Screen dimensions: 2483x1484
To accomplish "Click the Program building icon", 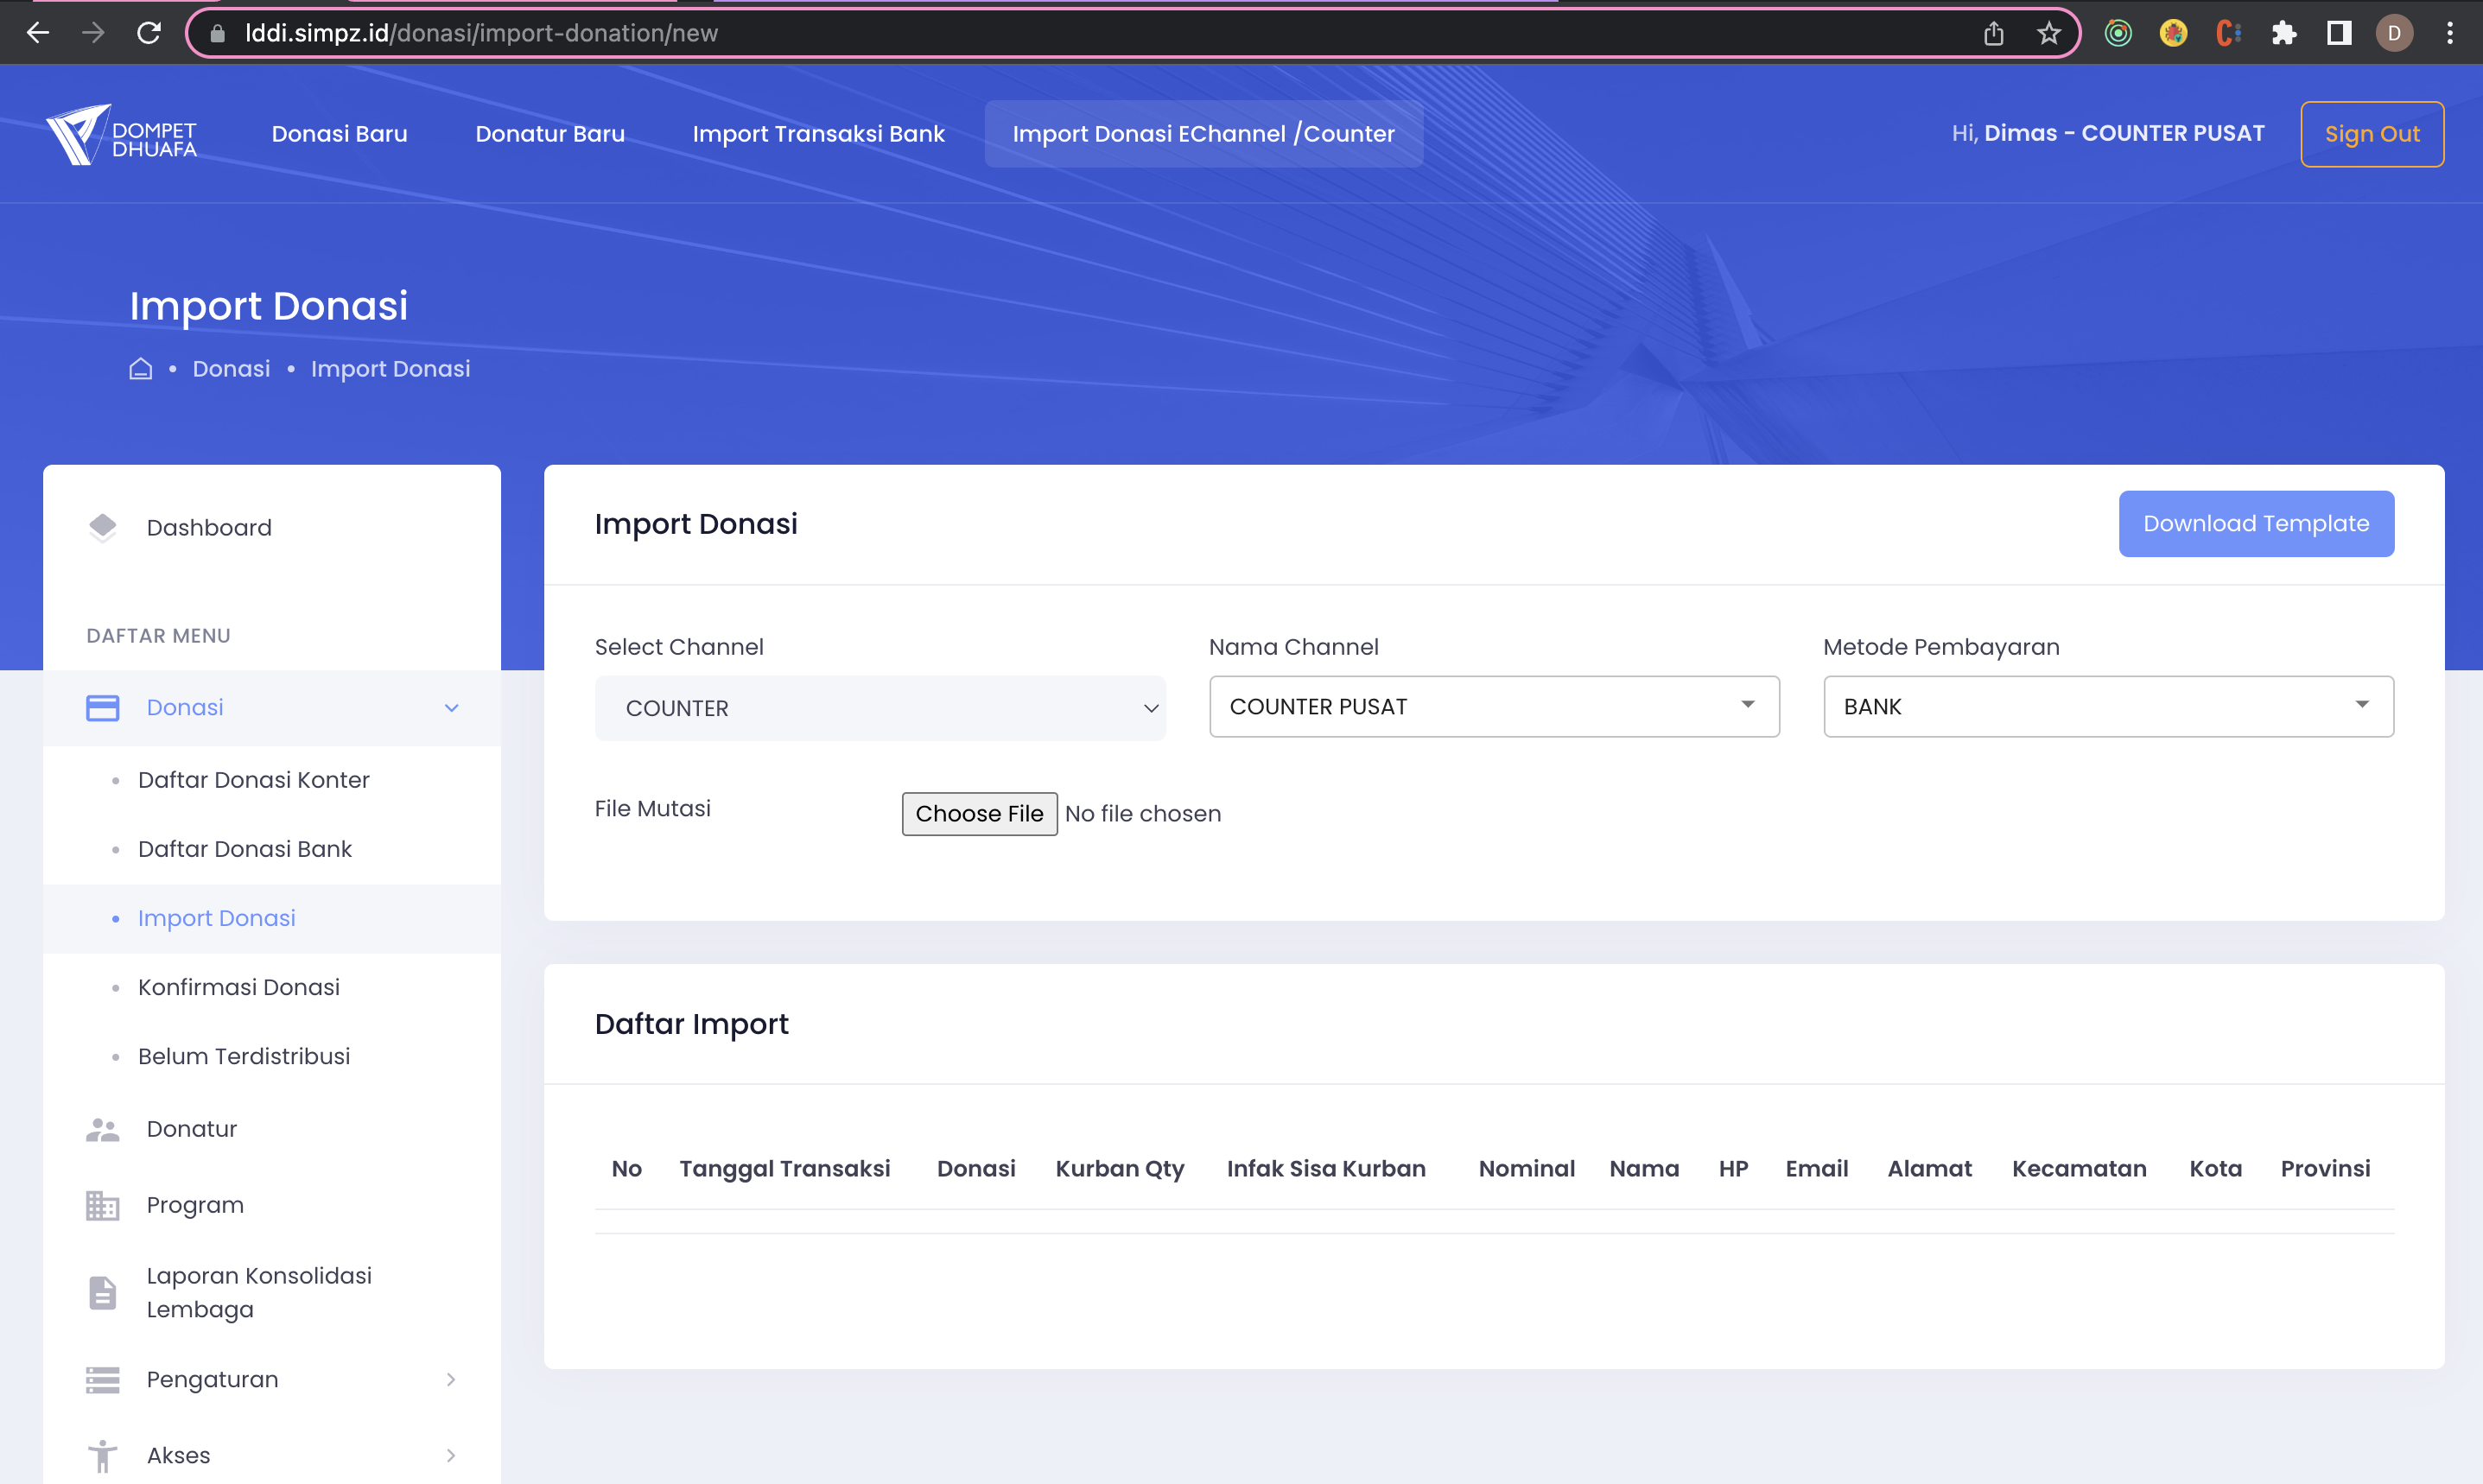I will click(x=102, y=1205).
